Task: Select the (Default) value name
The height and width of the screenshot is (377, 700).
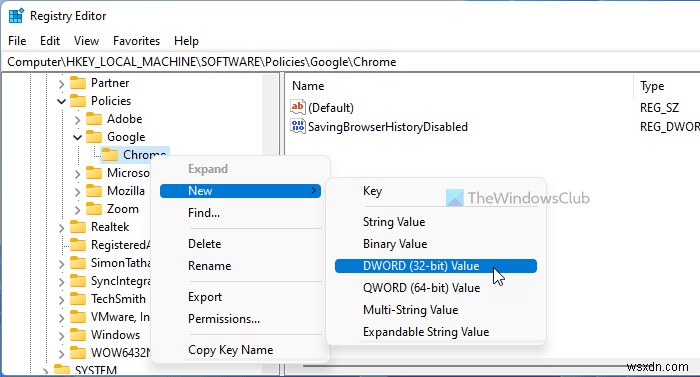Action: [x=331, y=108]
